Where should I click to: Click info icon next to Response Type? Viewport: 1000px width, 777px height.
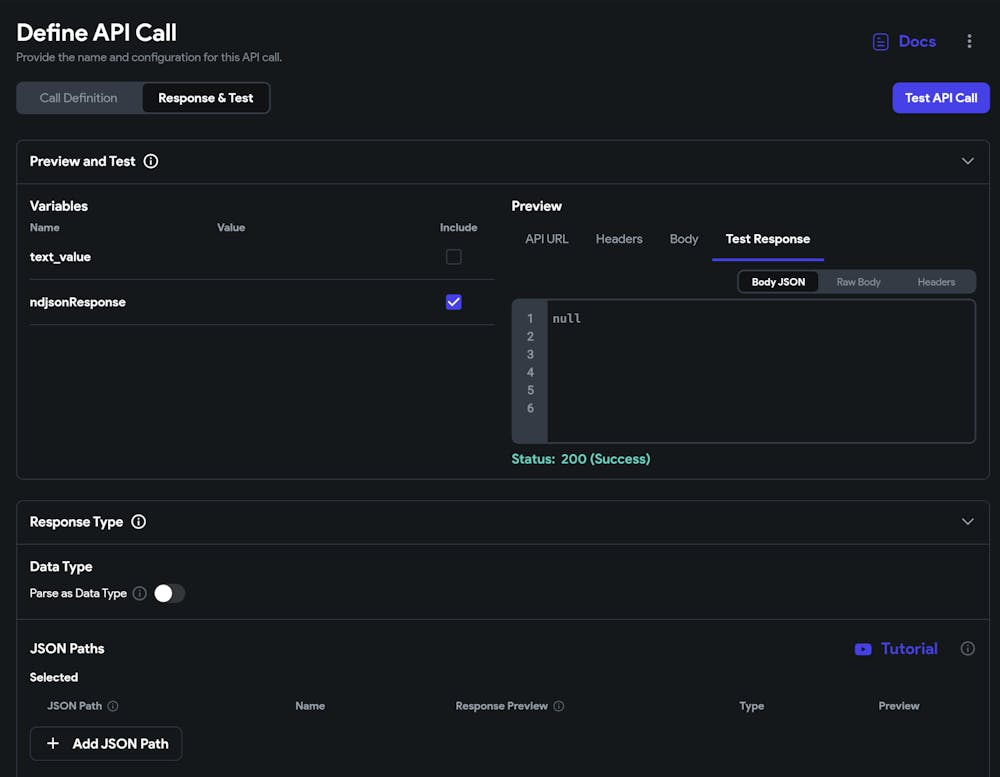click(138, 522)
